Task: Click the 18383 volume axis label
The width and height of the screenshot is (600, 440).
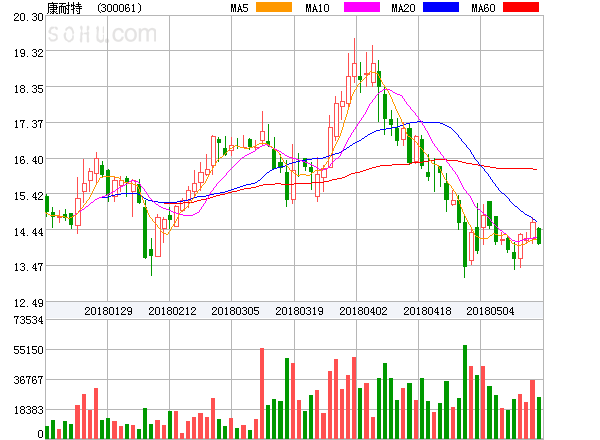Action: [x=29, y=410]
